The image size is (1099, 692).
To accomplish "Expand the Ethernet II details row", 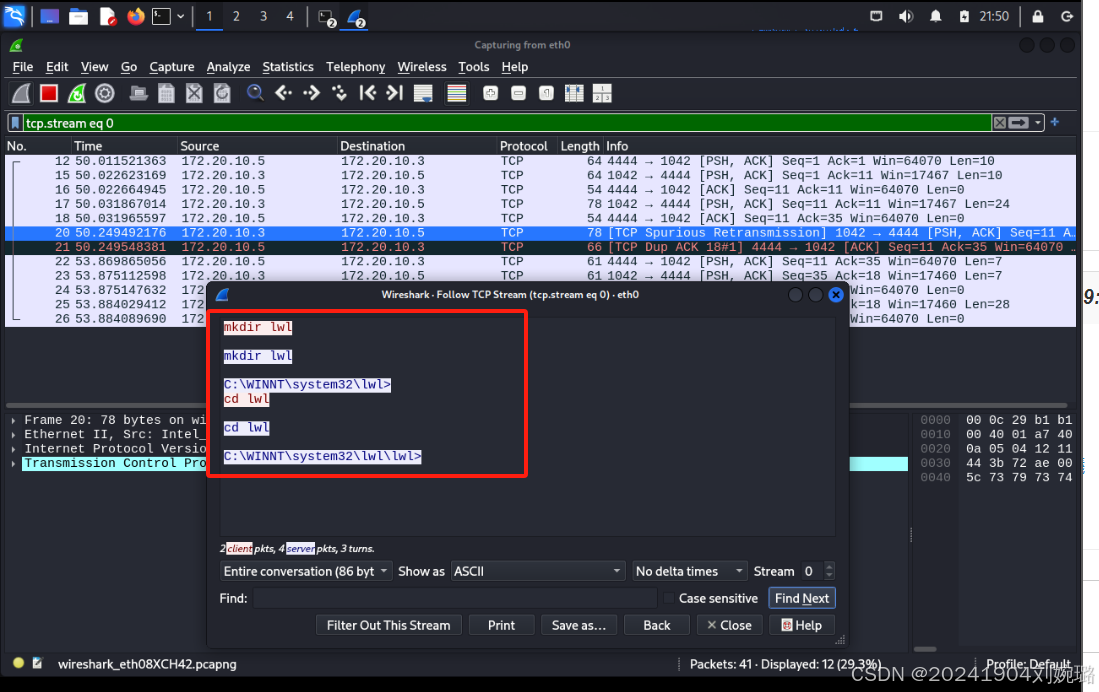I will [13, 434].
